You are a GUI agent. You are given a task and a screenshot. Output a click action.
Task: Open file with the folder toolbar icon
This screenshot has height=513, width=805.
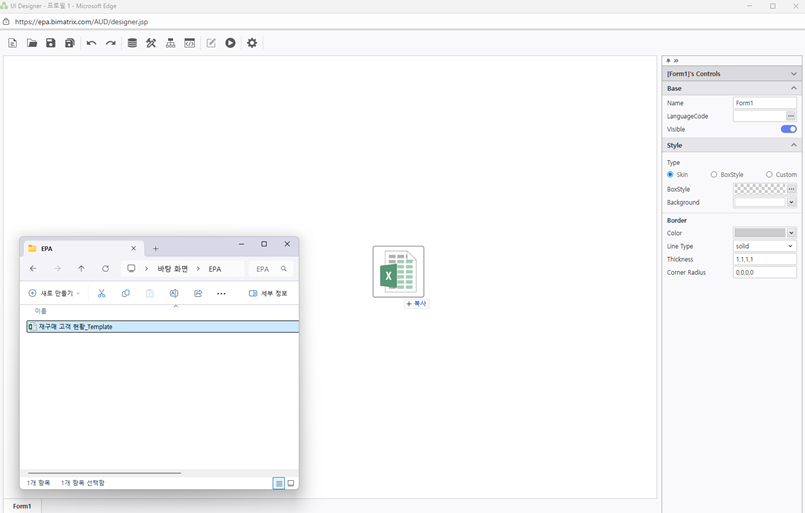coord(32,43)
